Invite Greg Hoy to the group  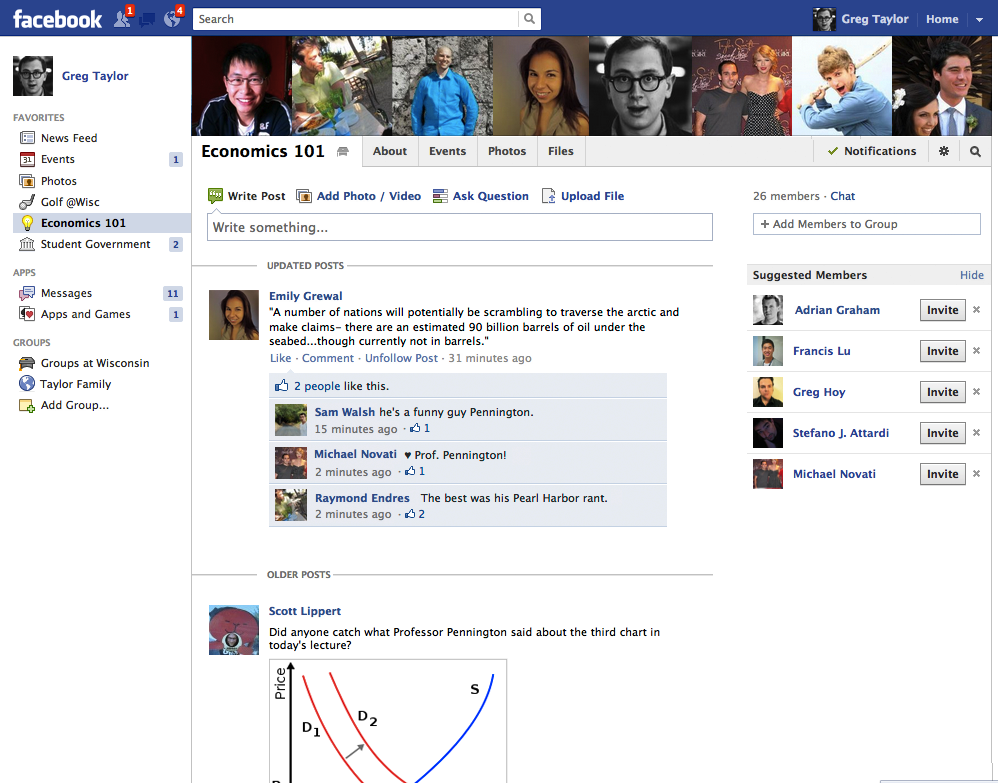tap(943, 392)
